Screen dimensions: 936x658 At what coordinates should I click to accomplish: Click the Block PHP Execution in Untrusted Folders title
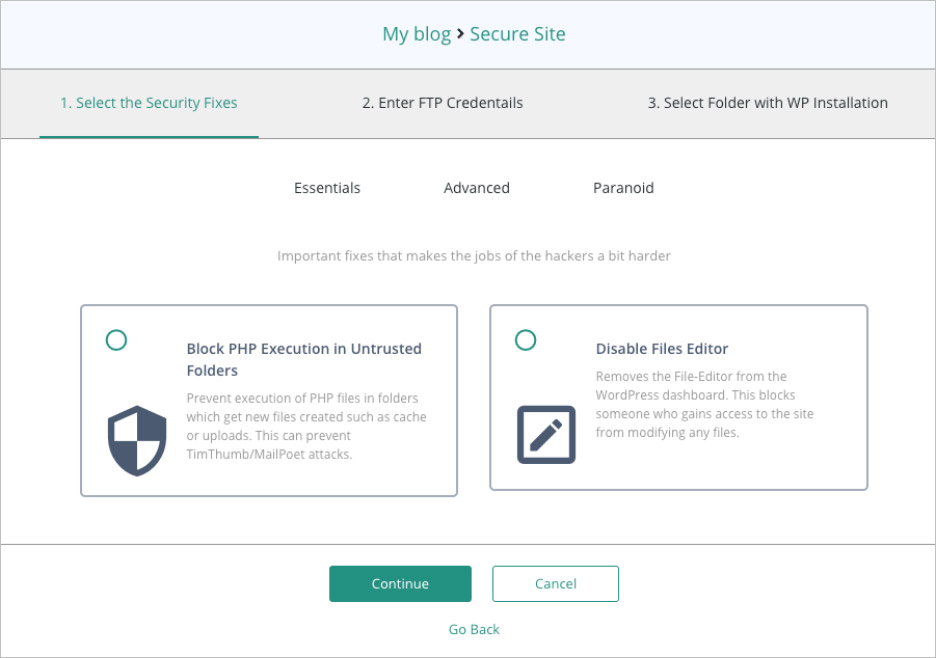[x=304, y=359]
